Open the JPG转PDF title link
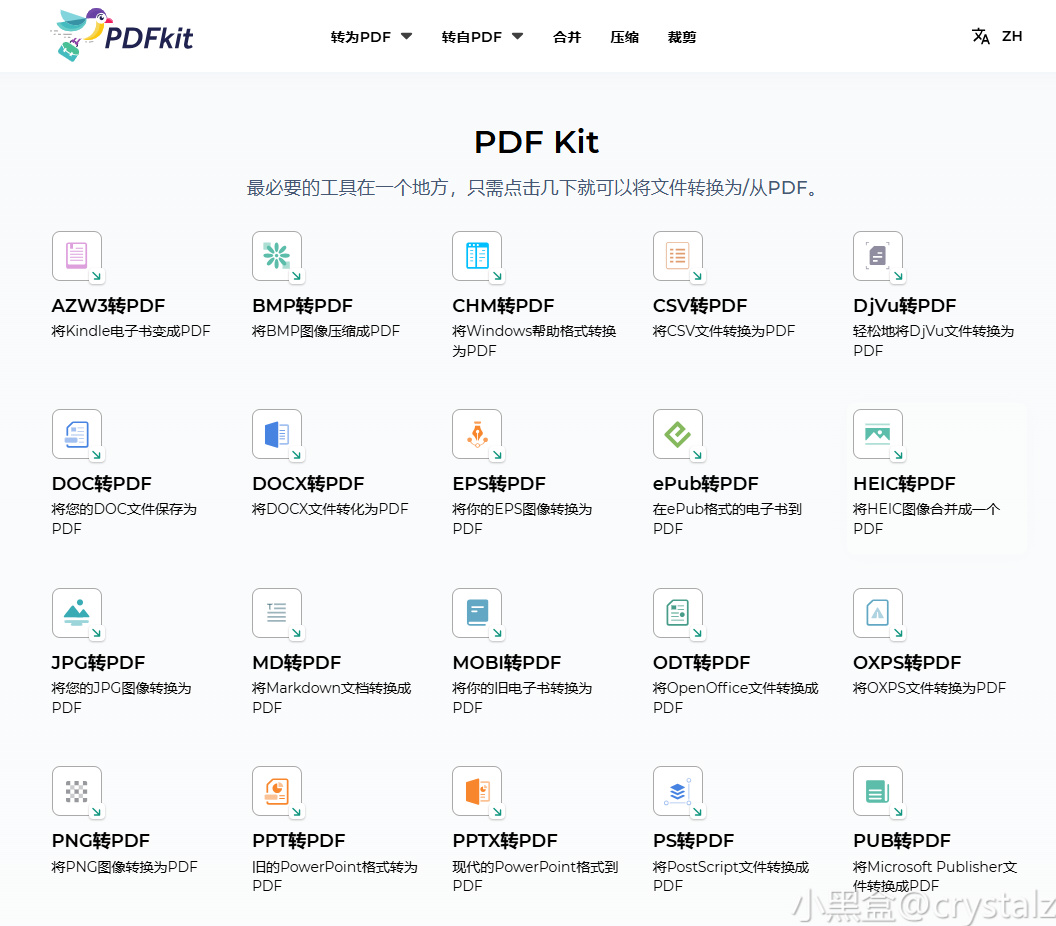The width and height of the screenshot is (1056, 926). pyautogui.click(x=98, y=663)
